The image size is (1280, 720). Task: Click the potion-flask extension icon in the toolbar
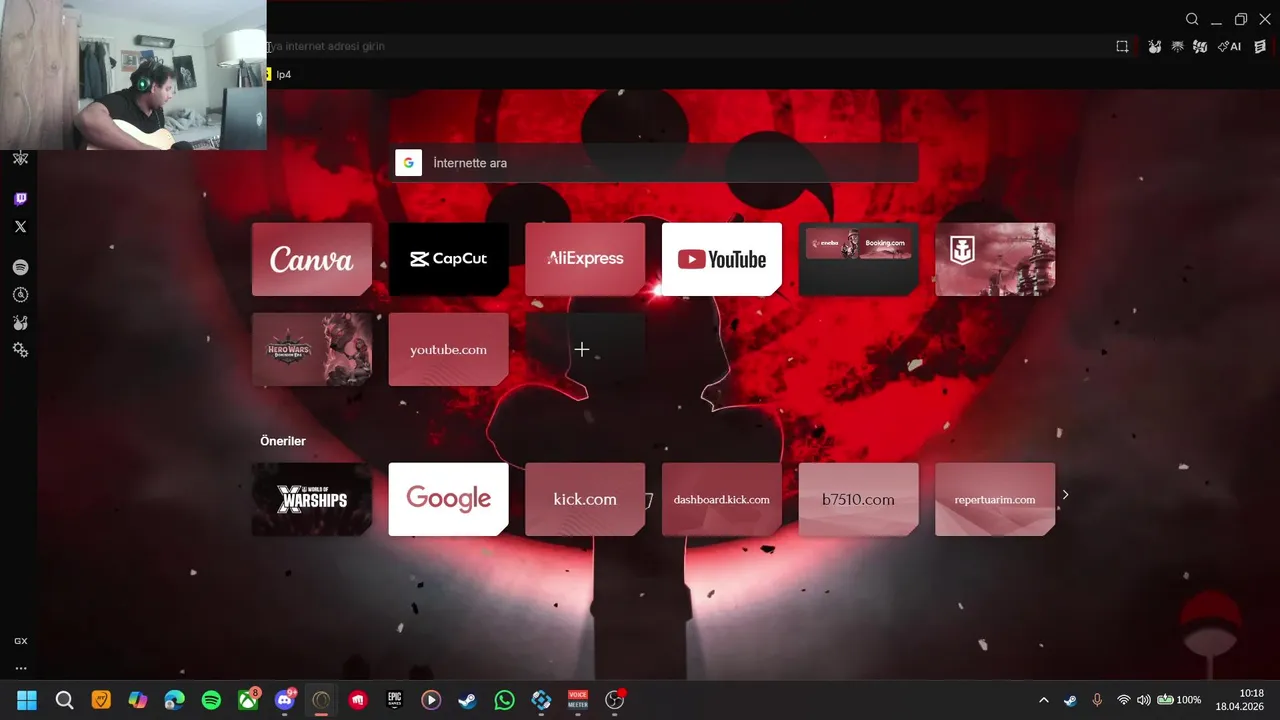point(1154,46)
